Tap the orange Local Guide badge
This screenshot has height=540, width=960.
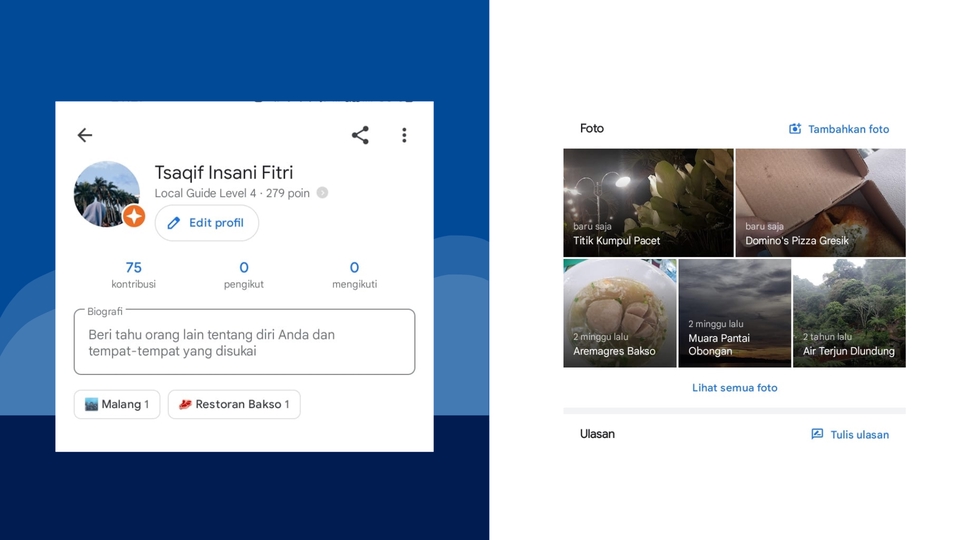pyautogui.click(x=134, y=216)
